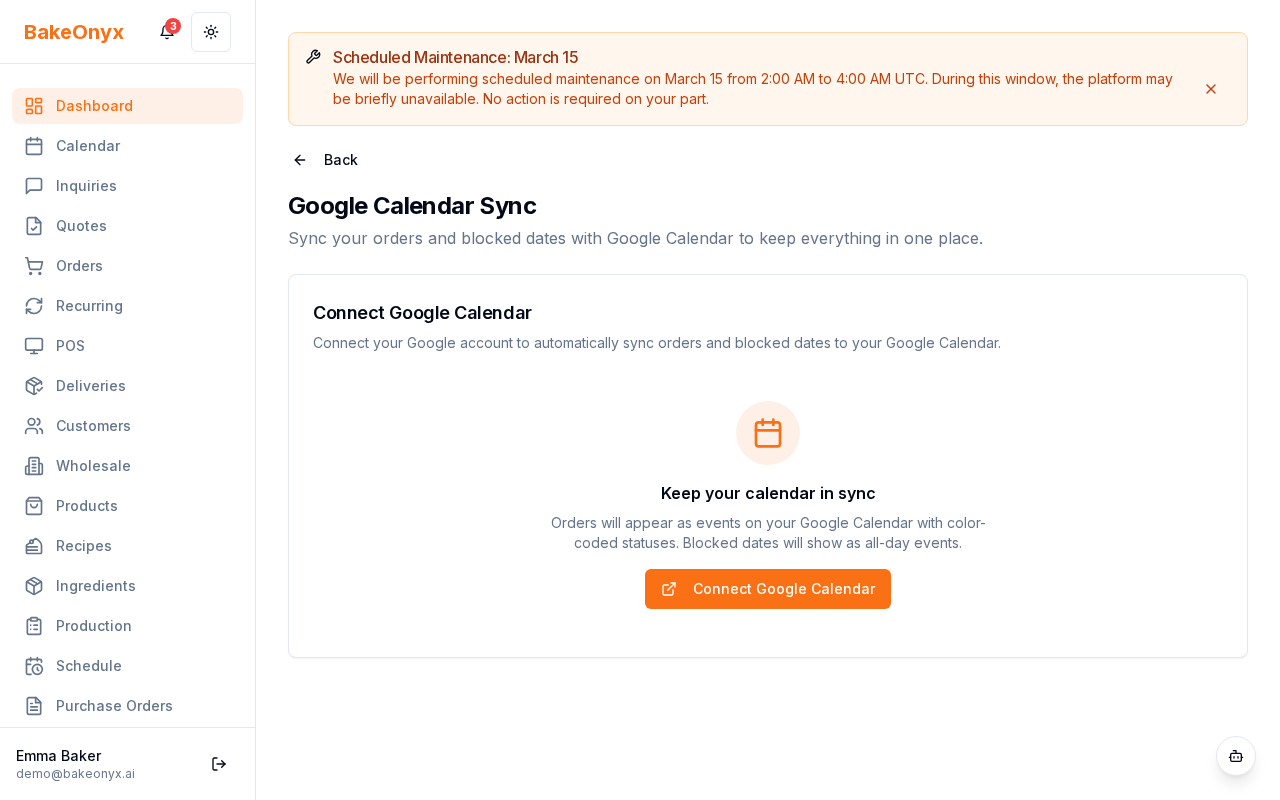
Task: Click the back arrow icon
Action: tap(299, 160)
